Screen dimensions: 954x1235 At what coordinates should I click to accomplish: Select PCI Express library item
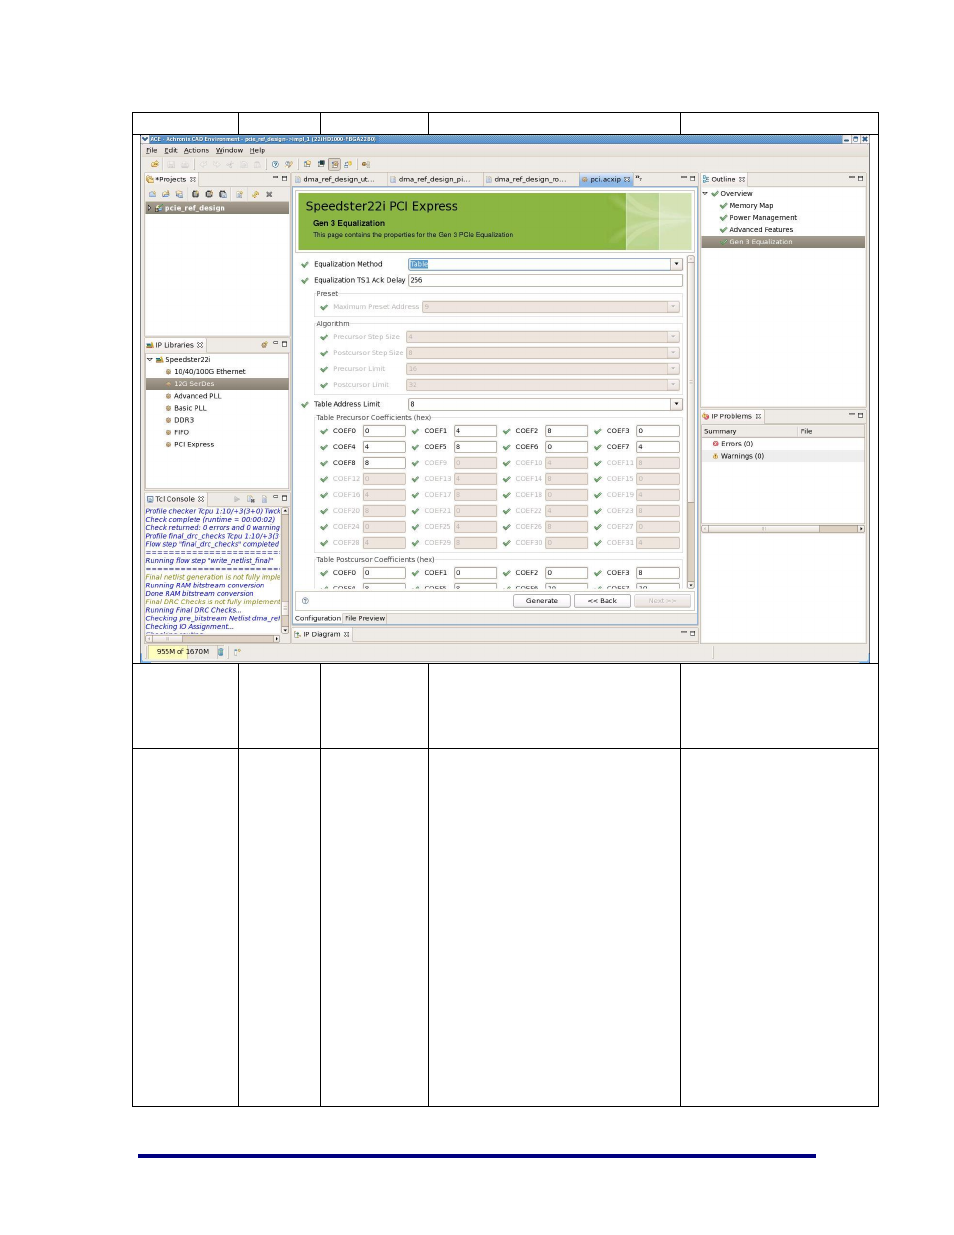193,444
